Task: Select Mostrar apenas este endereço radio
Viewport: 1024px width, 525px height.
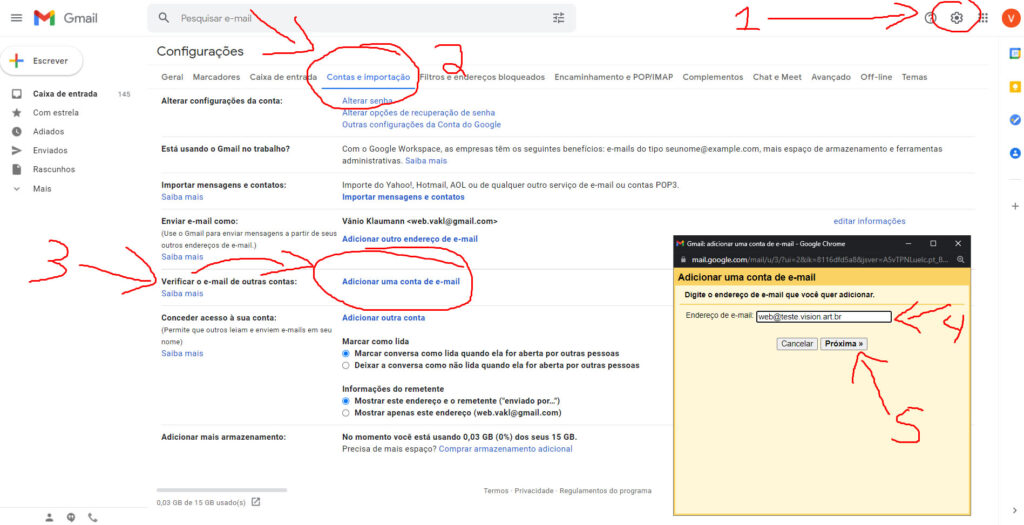Action: (346, 413)
